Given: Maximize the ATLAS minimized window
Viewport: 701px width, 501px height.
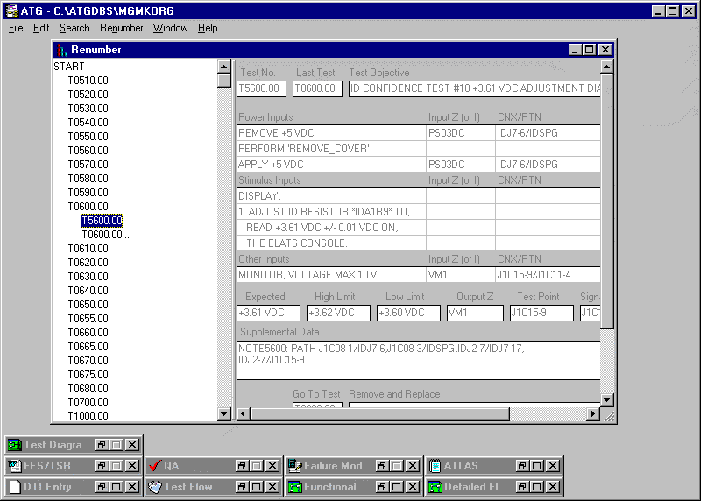Looking at the screenshot, I should tap(537, 466).
